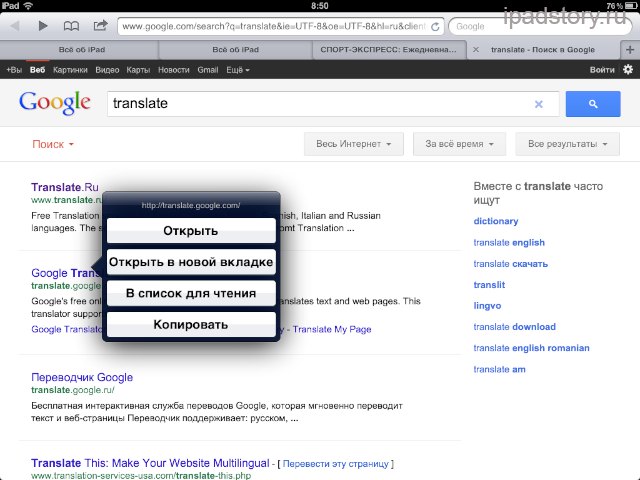The height and width of the screenshot is (480, 640).
Task: Tap the Safari back arrow
Action: pyautogui.click(x=16, y=26)
